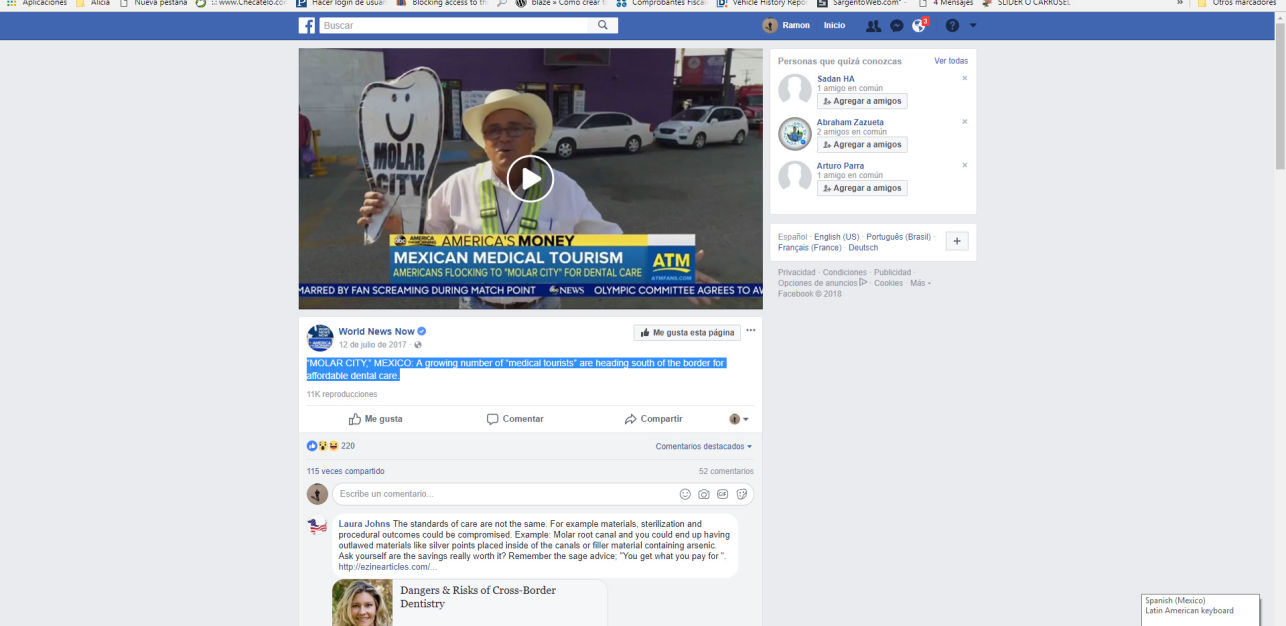Dismiss Arturo Parra suggestion

pos(965,165)
